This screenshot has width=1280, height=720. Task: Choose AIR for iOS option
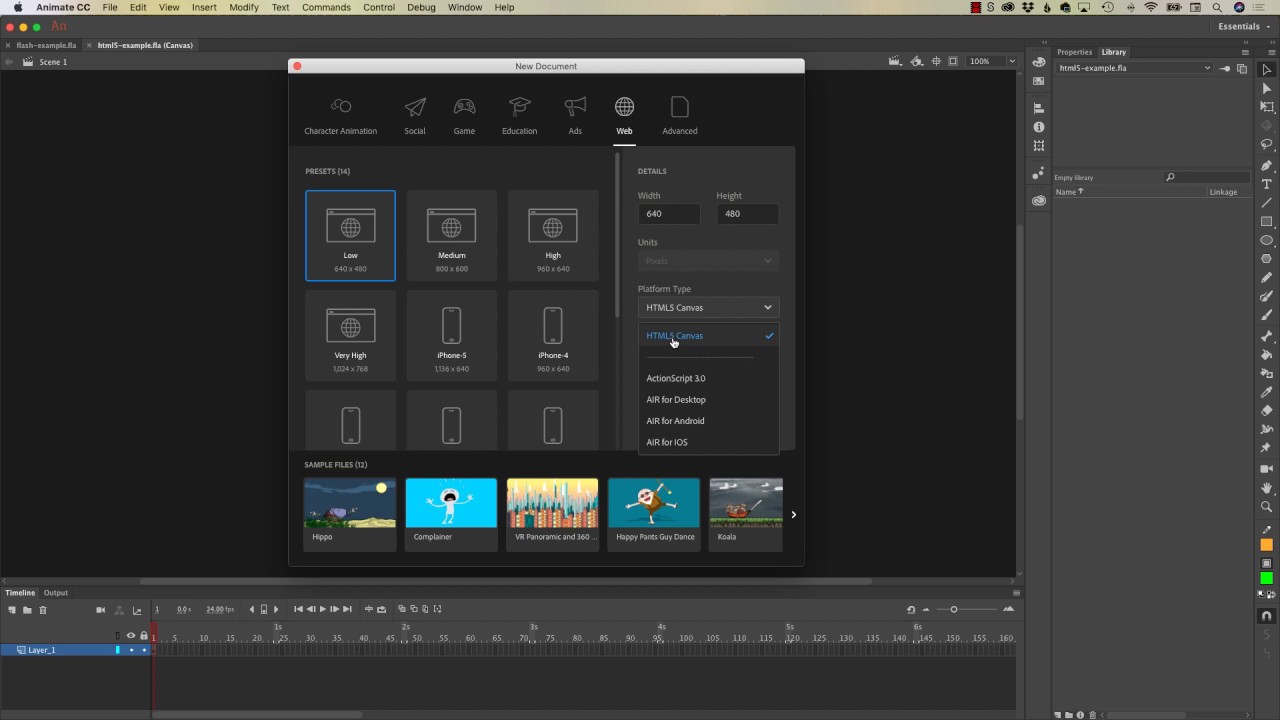pos(667,442)
